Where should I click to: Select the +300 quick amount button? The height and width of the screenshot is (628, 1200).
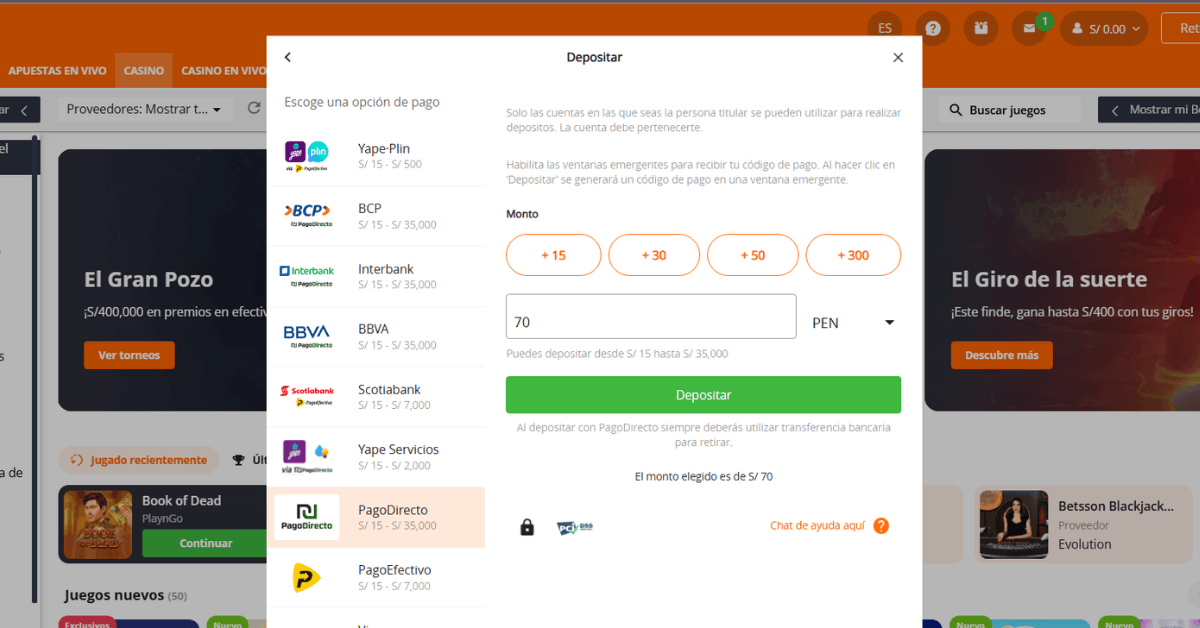(x=853, y=255)
